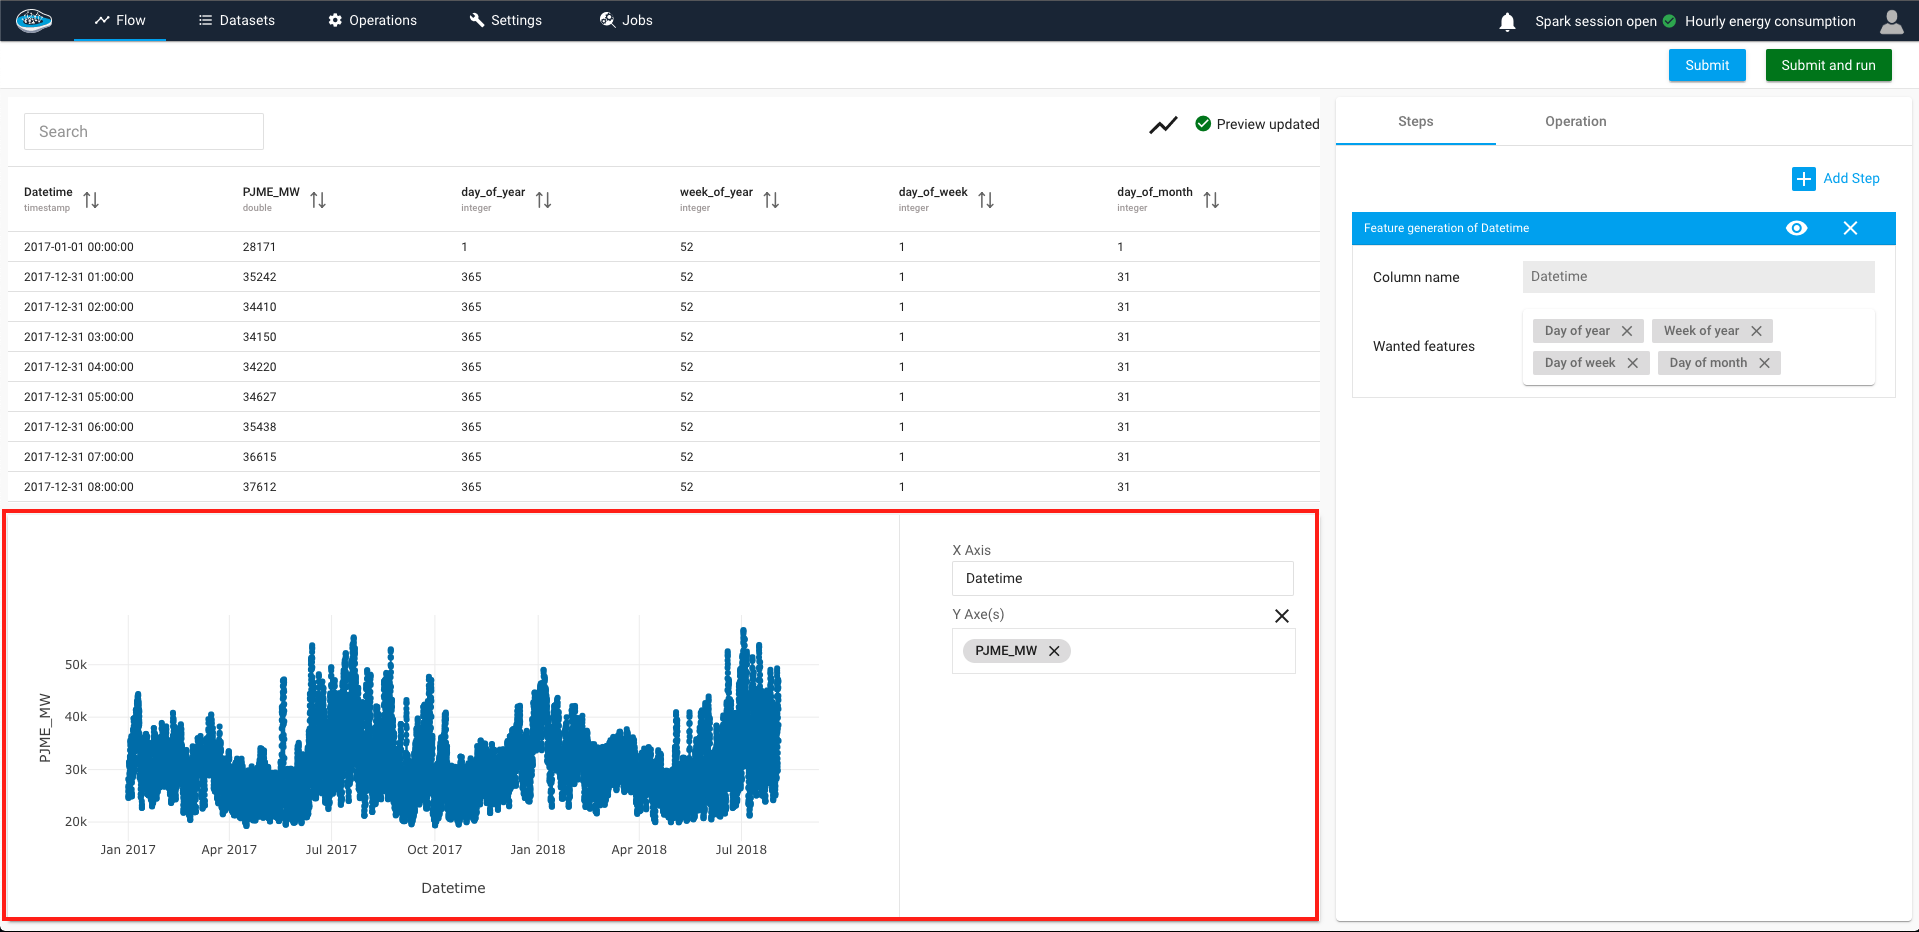
Task: Open the user profile icon
Action: [x=1891, y=21]
